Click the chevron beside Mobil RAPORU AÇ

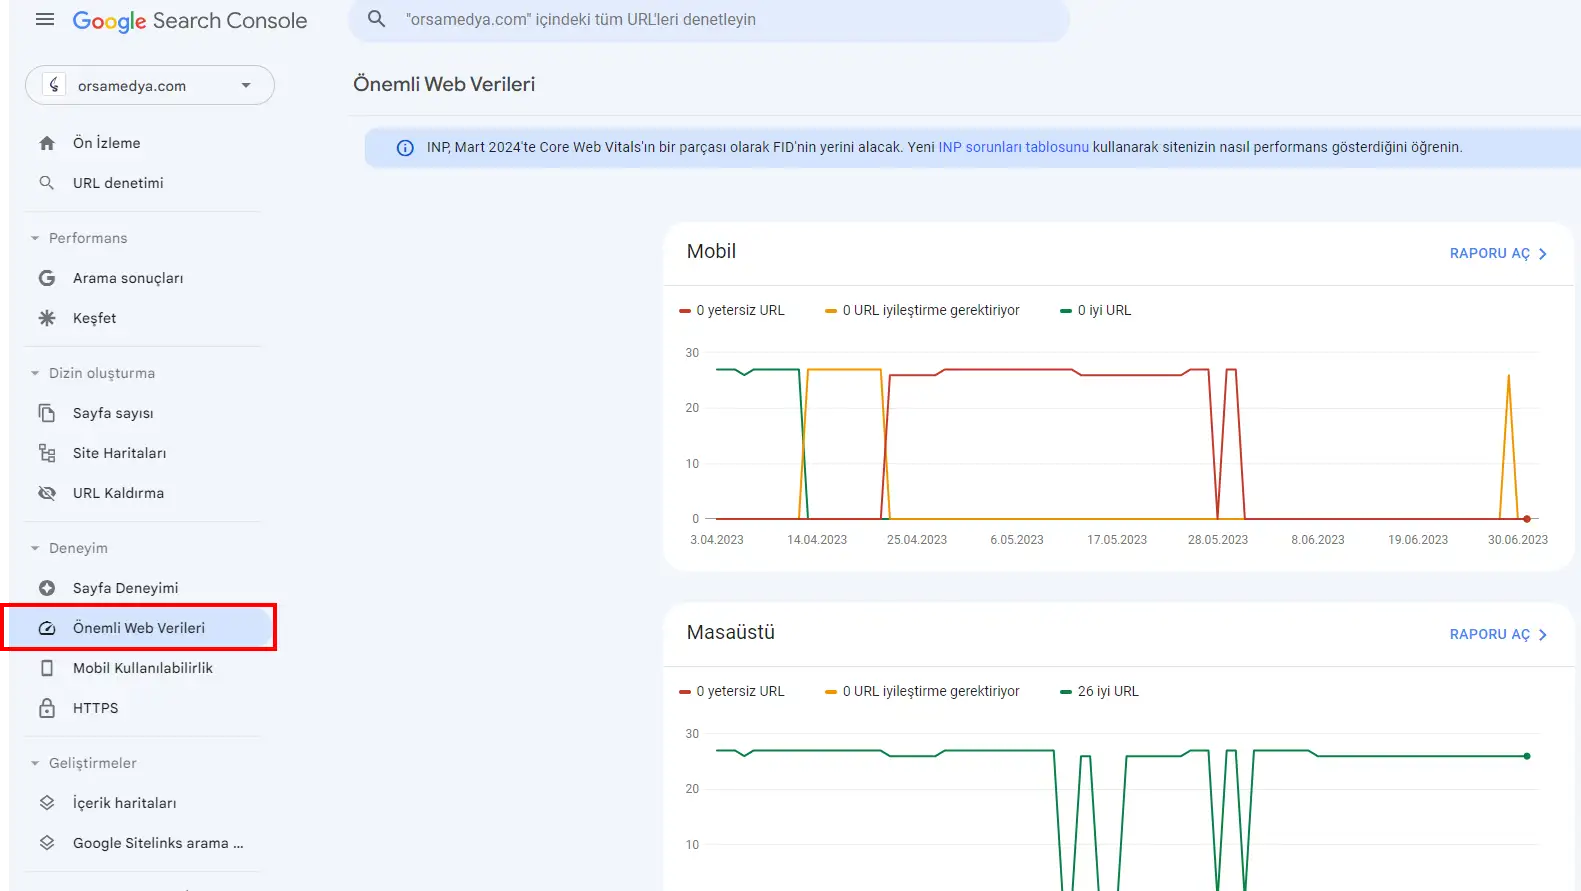(x=1543, y=254)
